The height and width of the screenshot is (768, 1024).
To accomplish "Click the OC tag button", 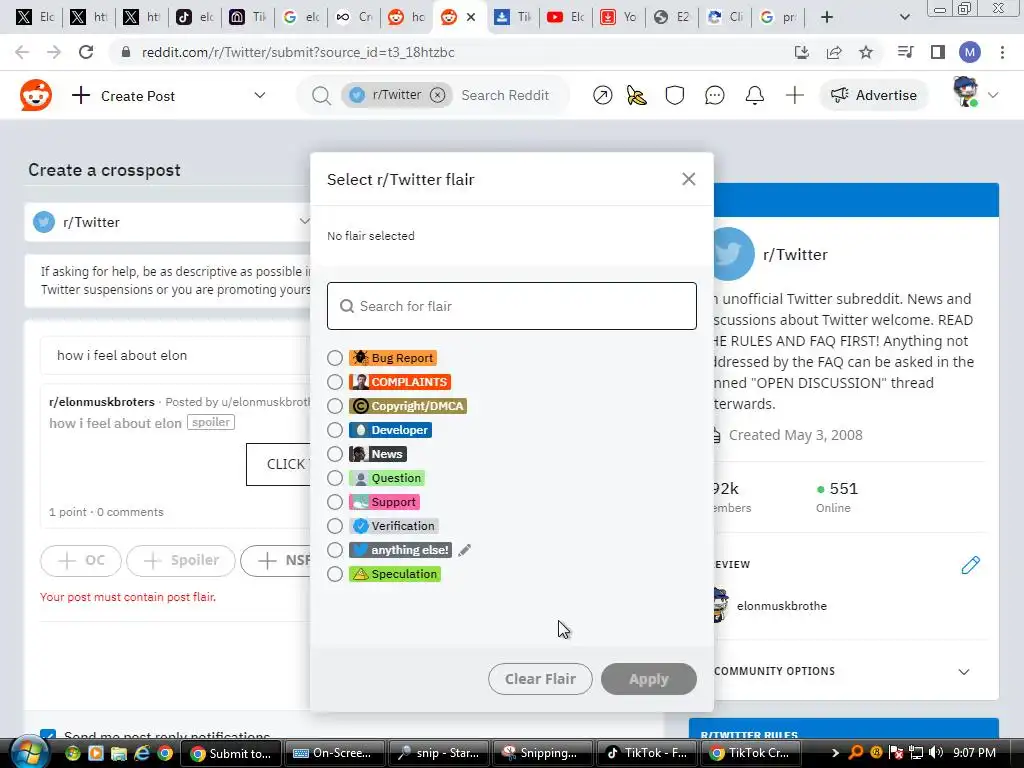I will point(81,560).
